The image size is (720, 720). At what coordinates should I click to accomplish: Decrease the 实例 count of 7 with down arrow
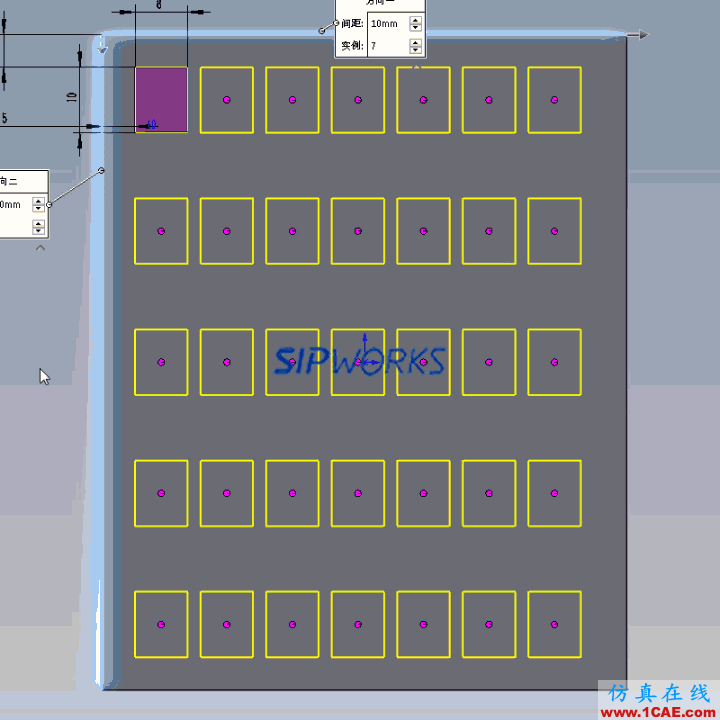point(415,50)
